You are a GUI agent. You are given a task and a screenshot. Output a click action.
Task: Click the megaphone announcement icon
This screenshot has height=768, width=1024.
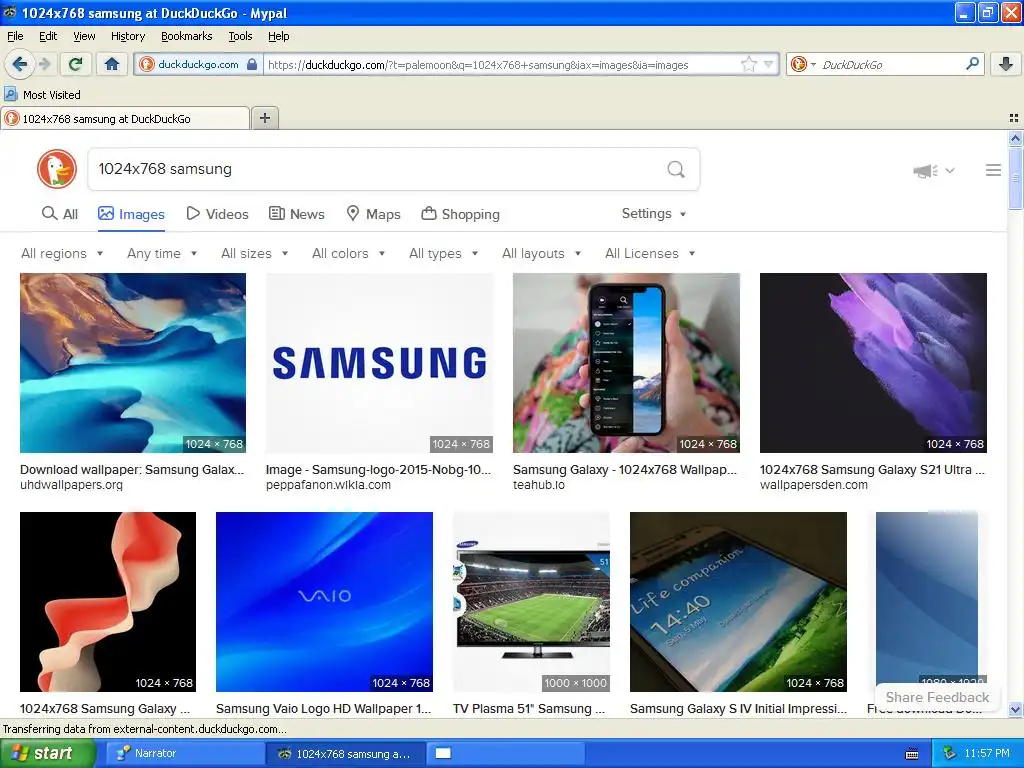click(925, 171)
